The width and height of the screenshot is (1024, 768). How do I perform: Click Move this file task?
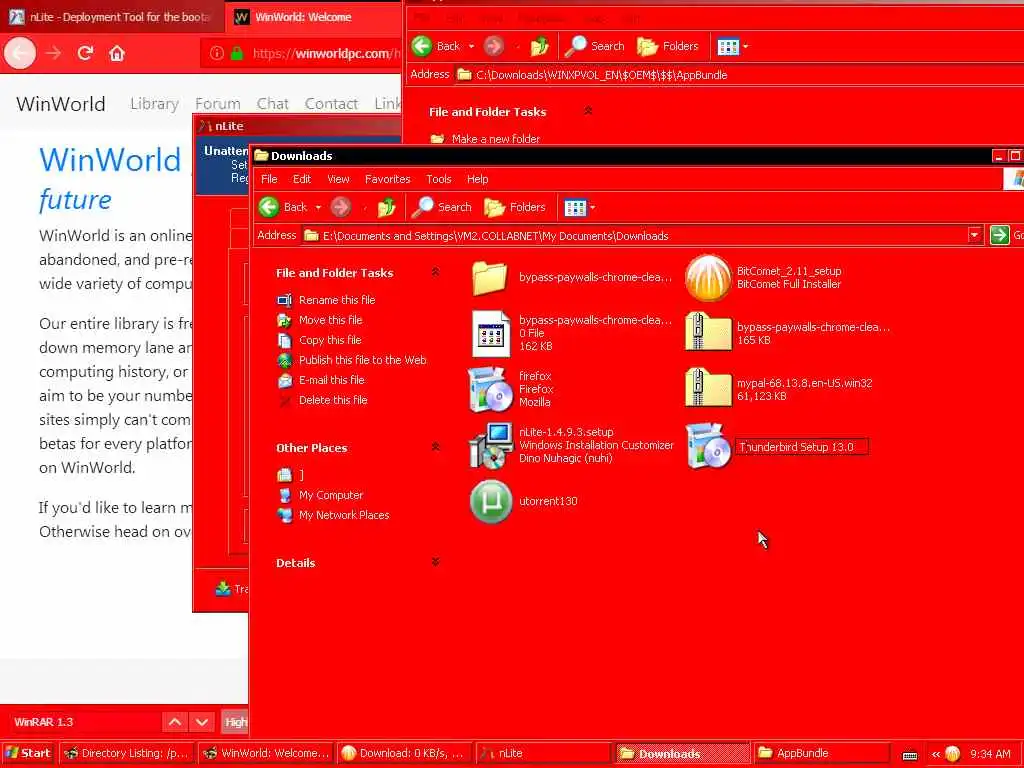330,320
